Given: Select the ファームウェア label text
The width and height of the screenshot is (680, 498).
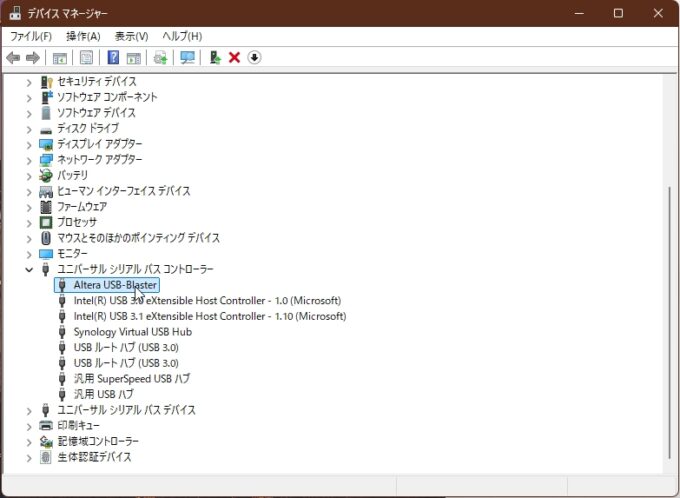Looking at the screenshot, I should (82, 206).
